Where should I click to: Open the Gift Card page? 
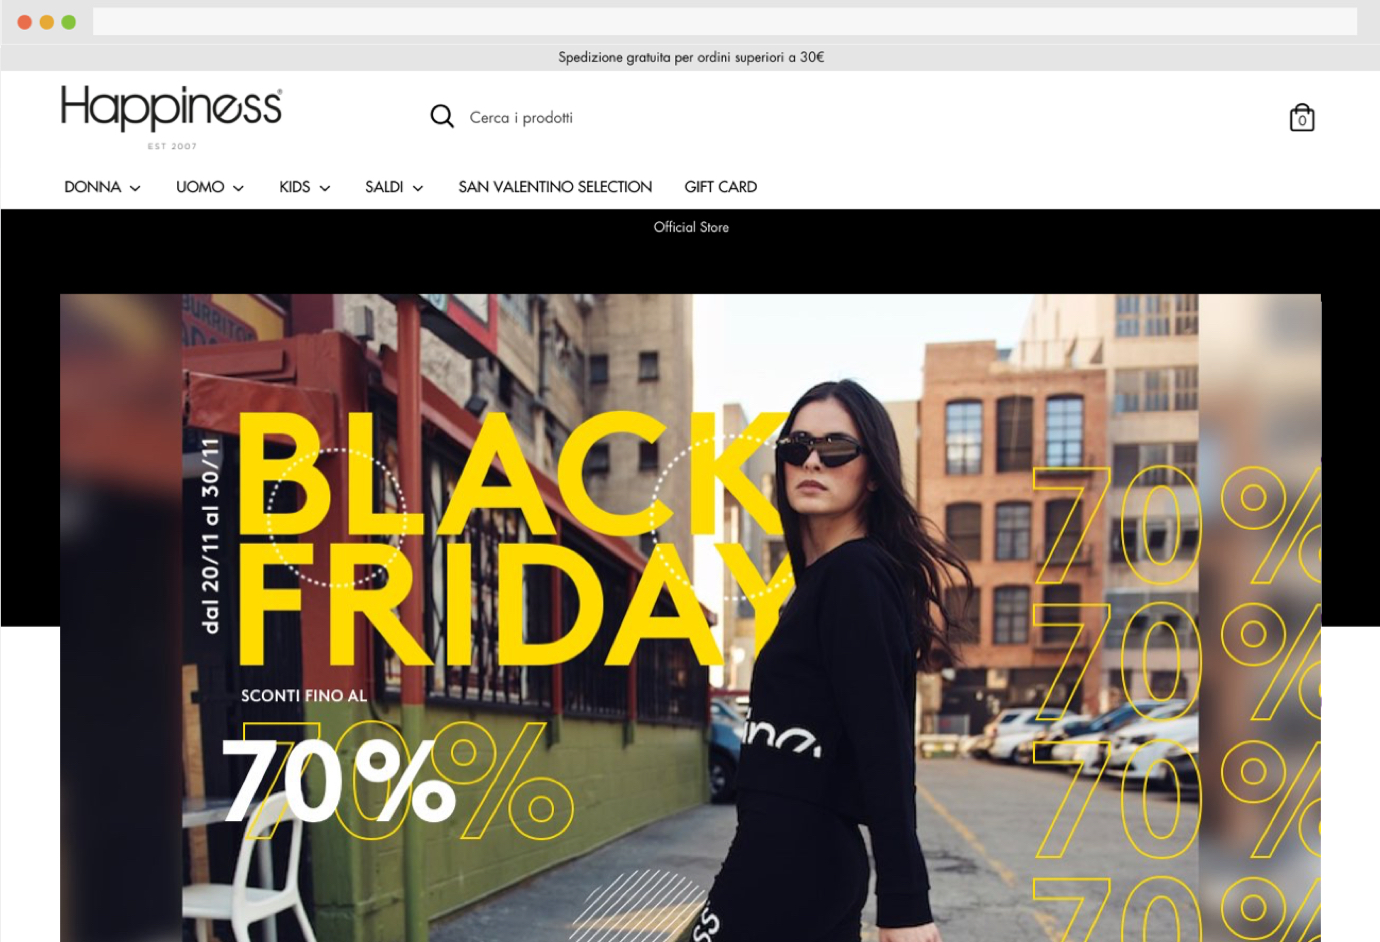[x=721, y=187]
